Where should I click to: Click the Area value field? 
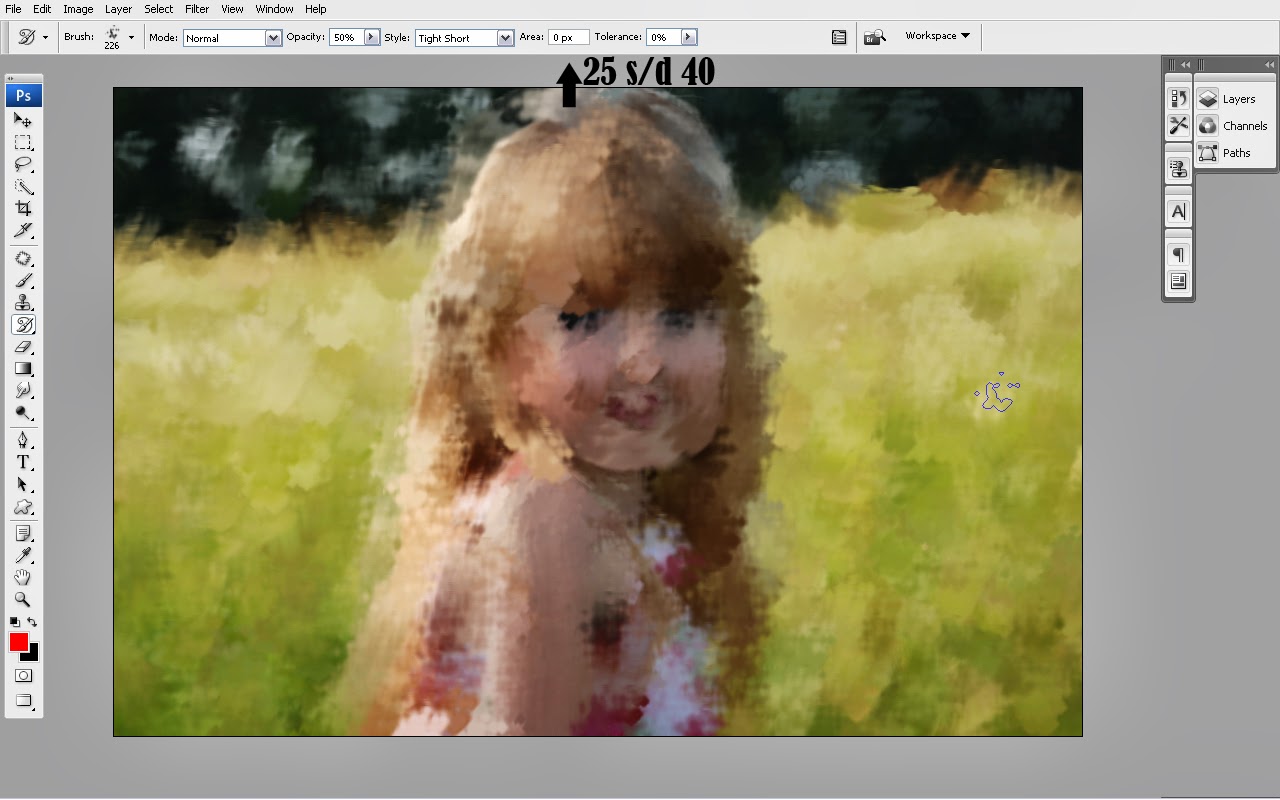tap(567, 37)
